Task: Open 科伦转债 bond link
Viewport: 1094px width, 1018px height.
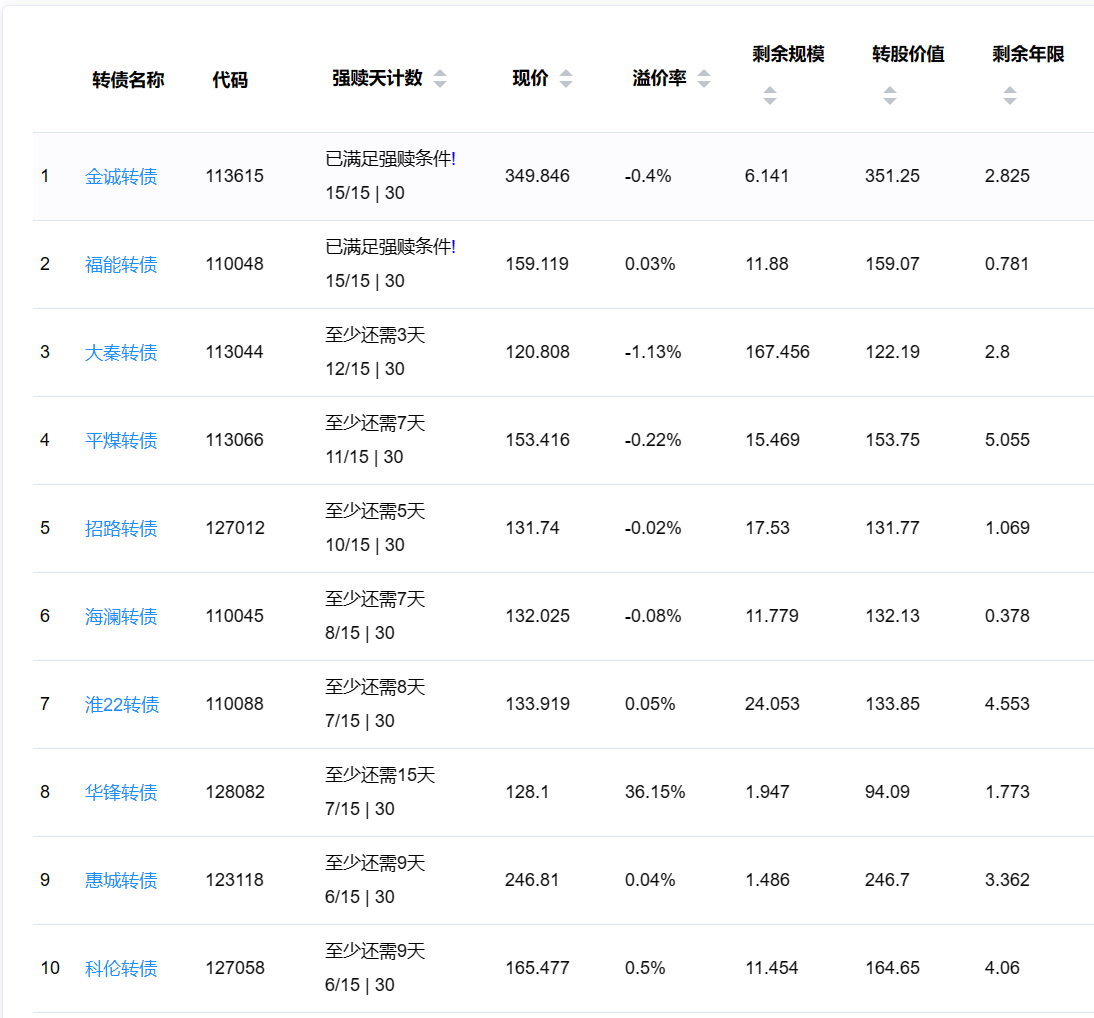Action: (x=121, y=969)
